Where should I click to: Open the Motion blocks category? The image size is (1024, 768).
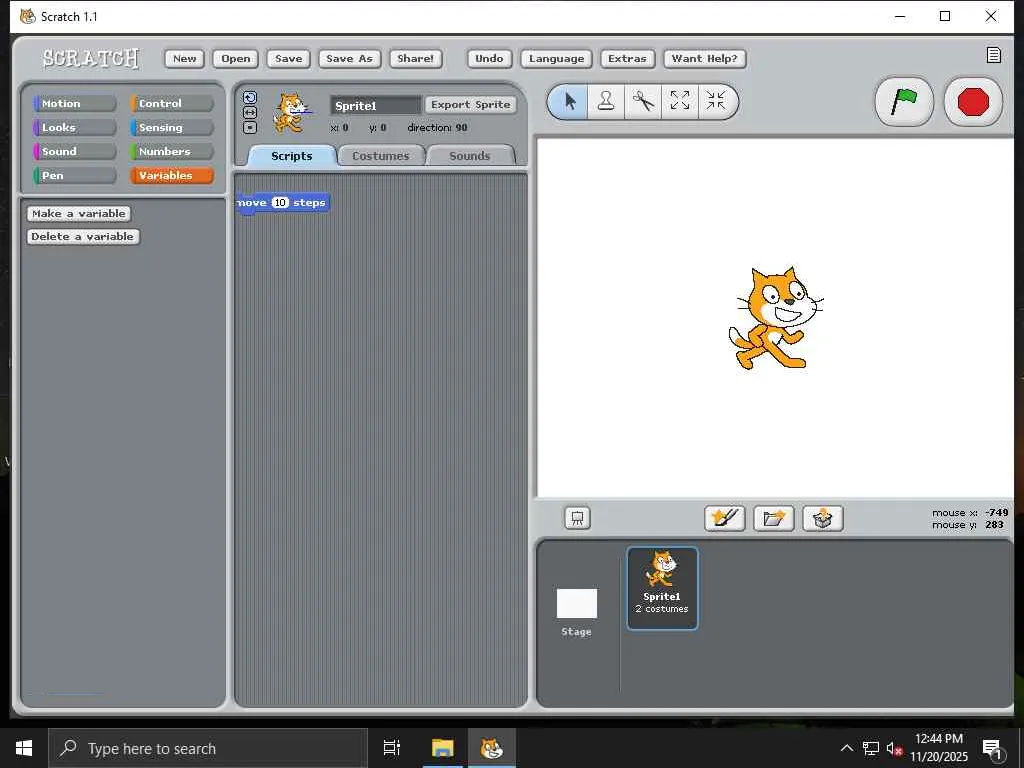[x=74, y=103]
